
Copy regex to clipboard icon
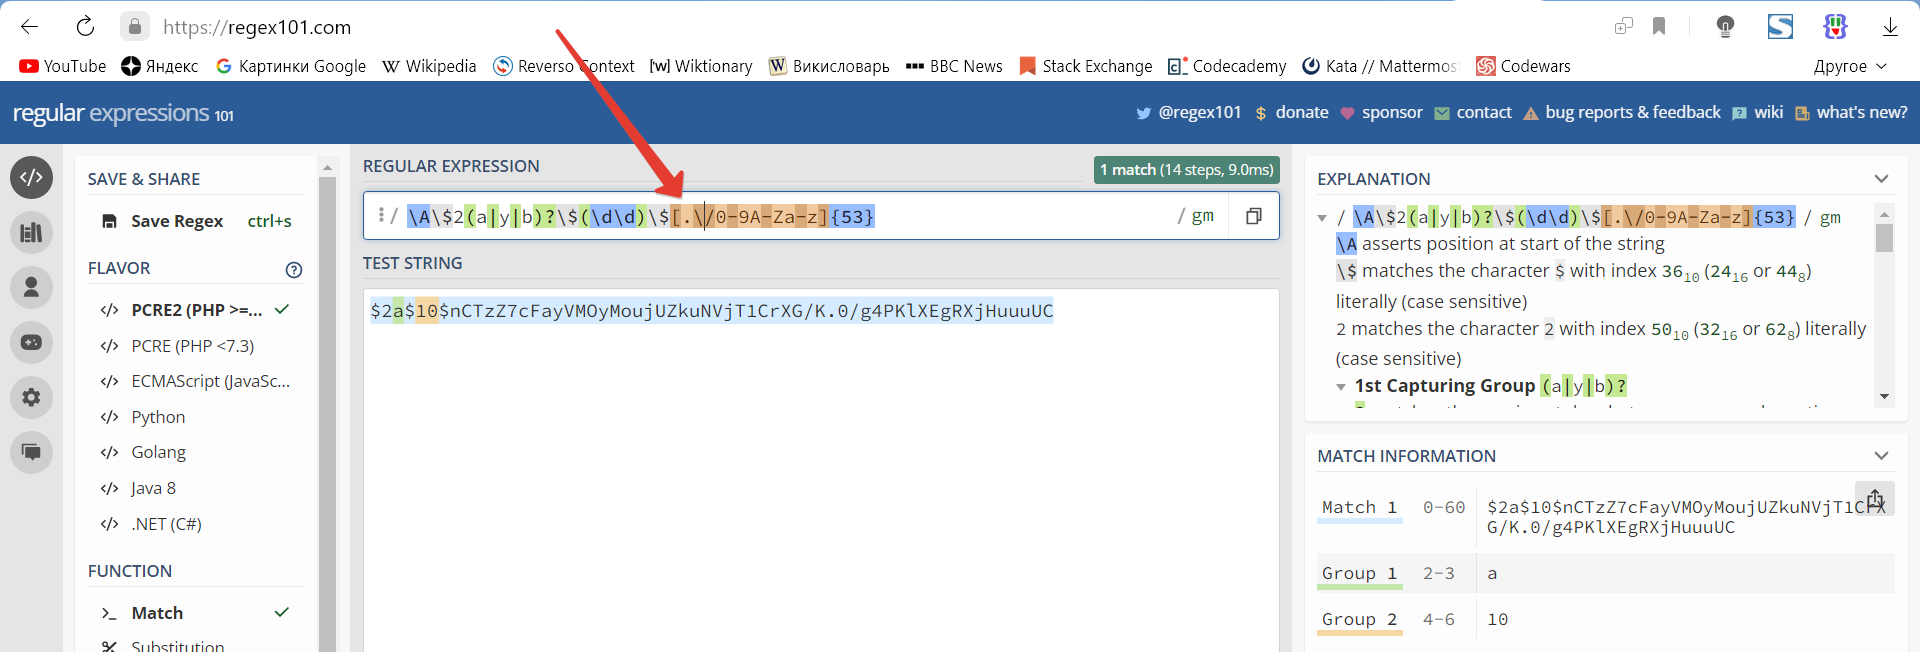click(x=1253, y=216)
